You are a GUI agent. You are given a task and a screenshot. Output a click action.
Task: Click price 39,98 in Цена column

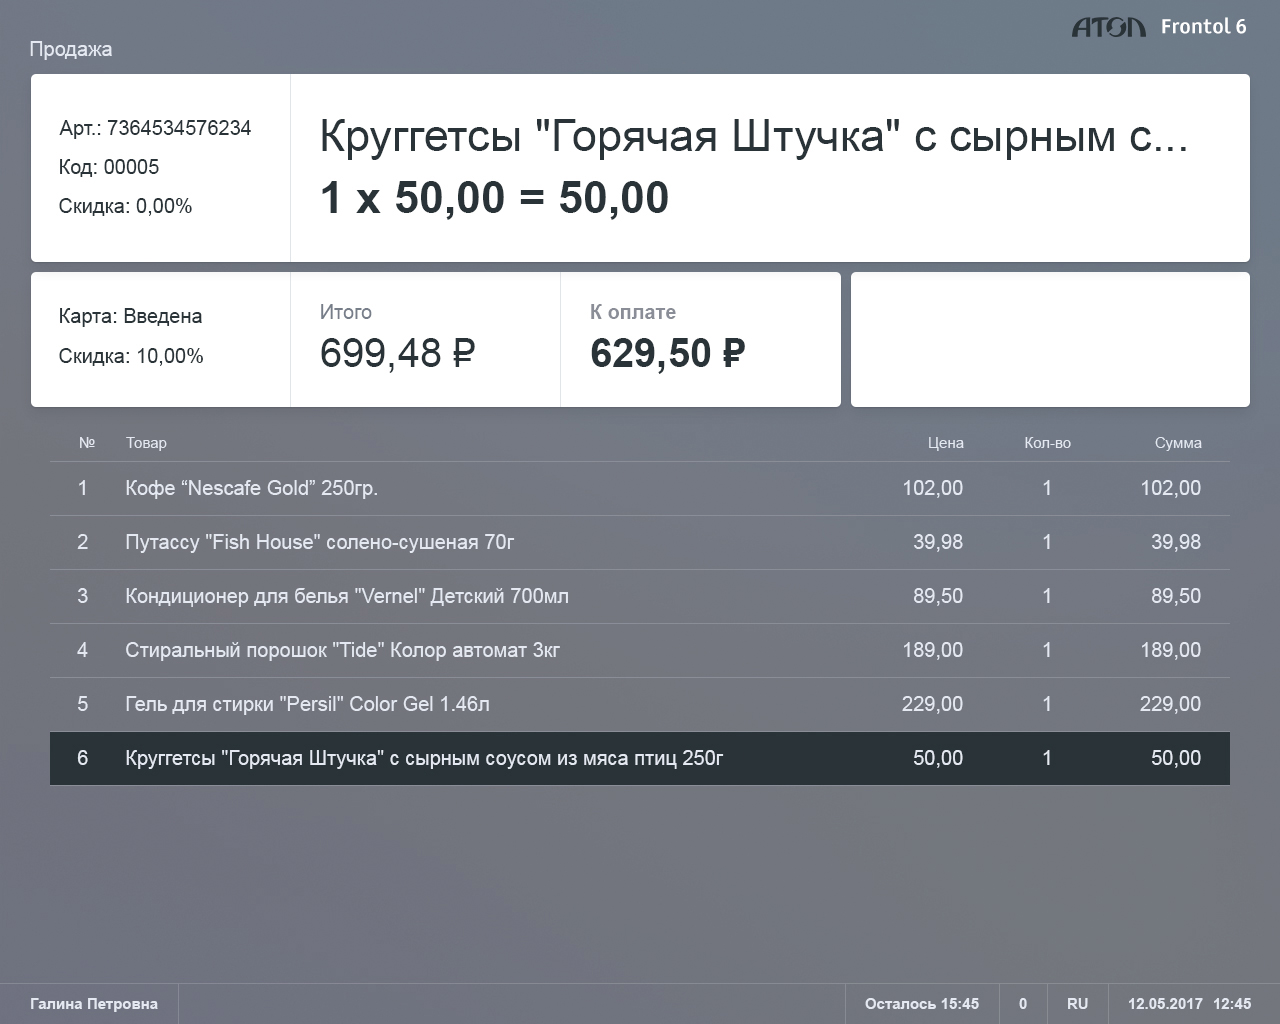[x=938, y=542]
